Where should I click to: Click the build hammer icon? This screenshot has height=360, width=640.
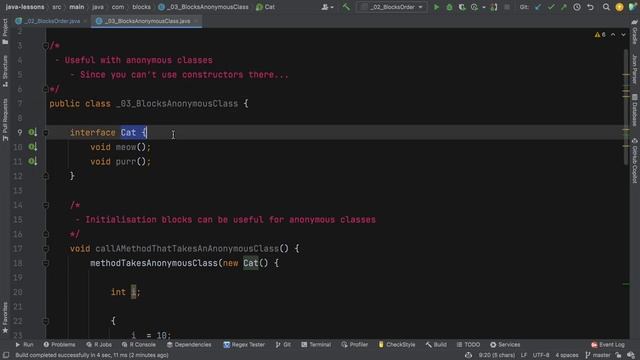pyautogui.click(x=346, y=7)
